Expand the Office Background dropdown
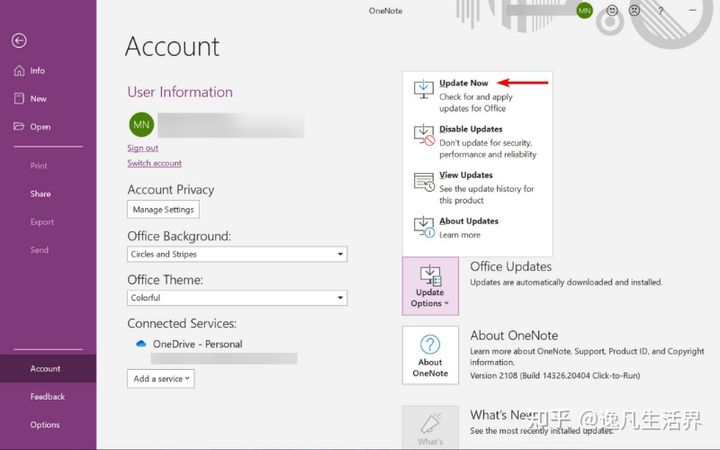 coord(237,254)
